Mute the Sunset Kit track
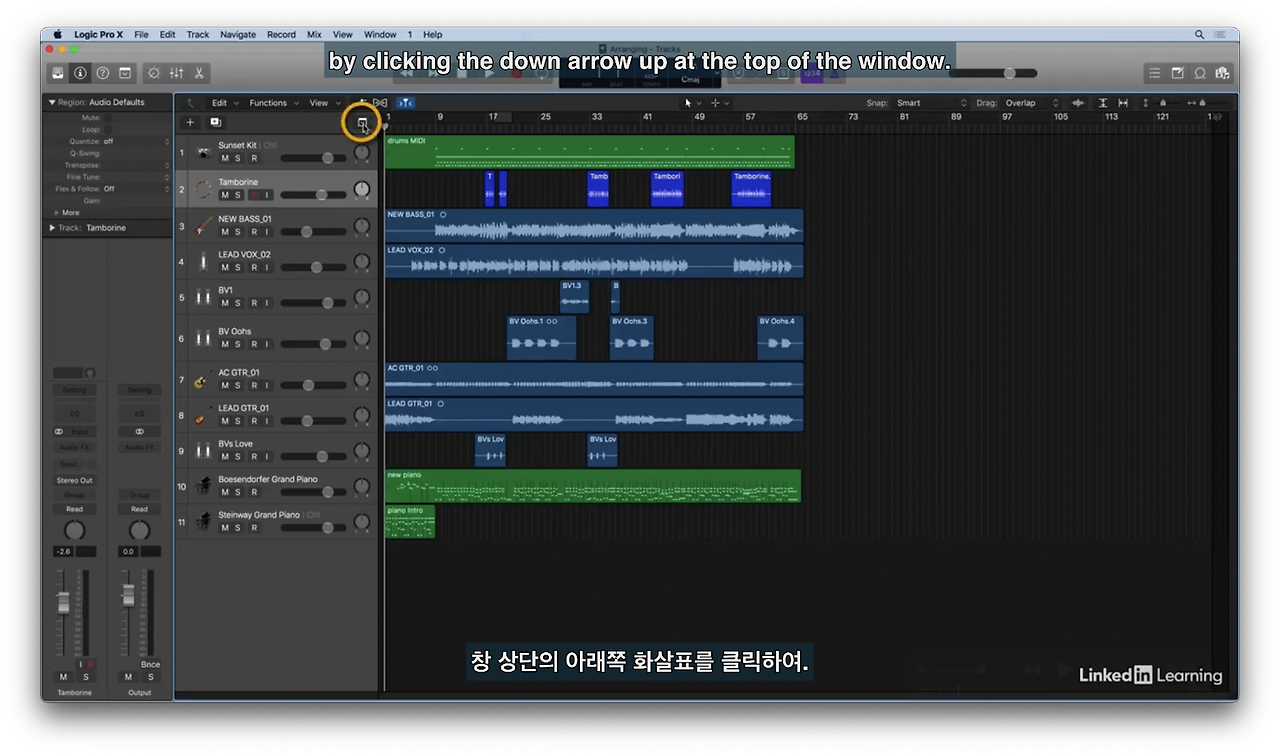Image resolution: width=1280 pixels, height=756 pixels. pyautogui.click(x=224, y=158)
